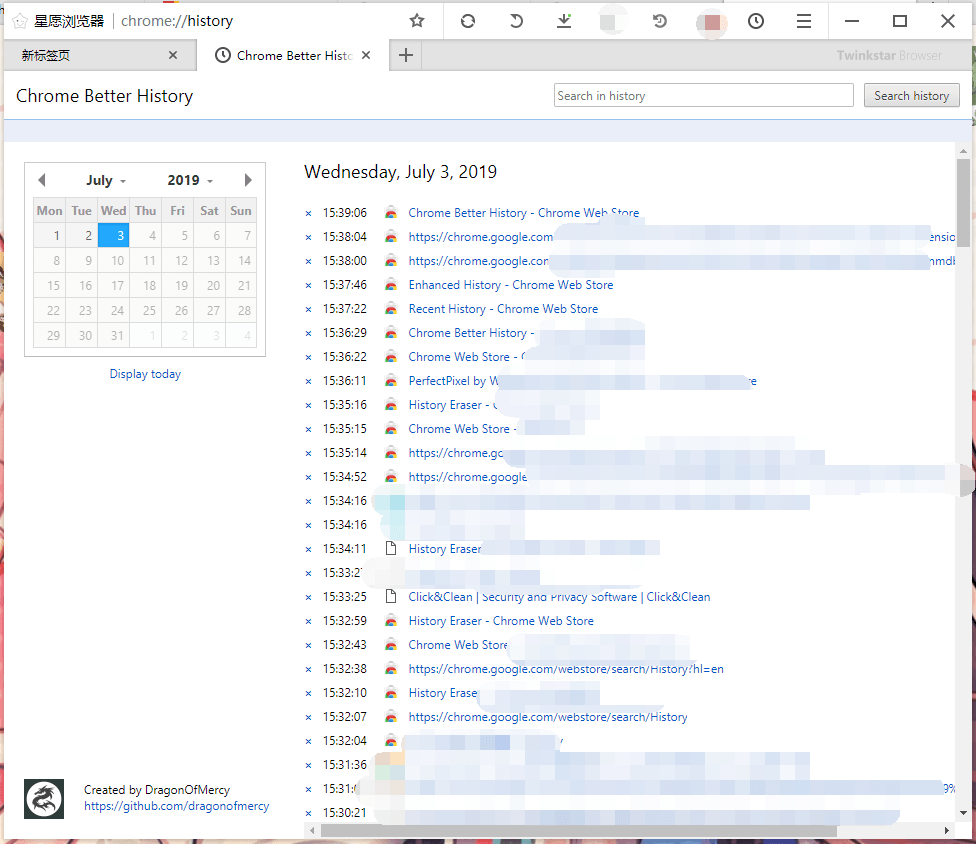The image size is (976, 844).
Task: Open the July month dropdown
Action: coord(106,181)
